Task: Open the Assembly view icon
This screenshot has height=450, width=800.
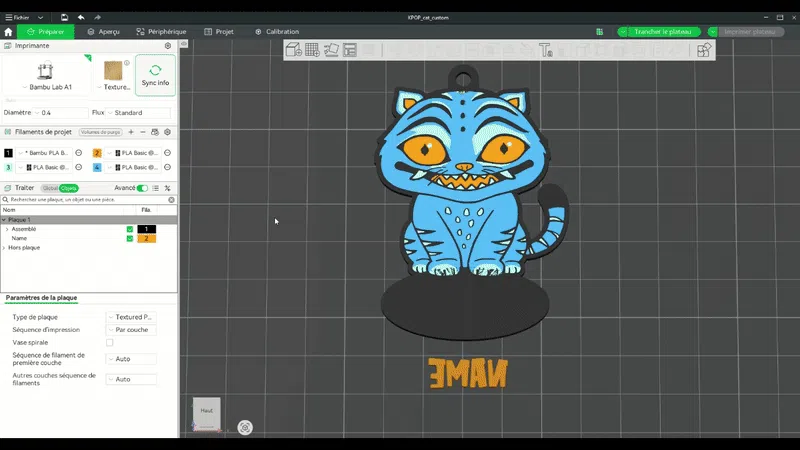Action: pyautogui.click(x=704, y=50)
